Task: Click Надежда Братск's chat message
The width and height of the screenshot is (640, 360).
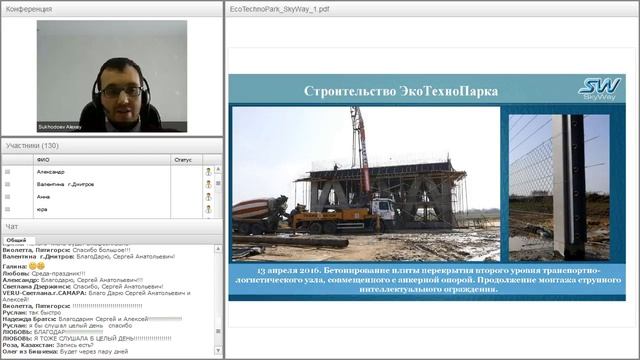Action: tap(92, 319)
